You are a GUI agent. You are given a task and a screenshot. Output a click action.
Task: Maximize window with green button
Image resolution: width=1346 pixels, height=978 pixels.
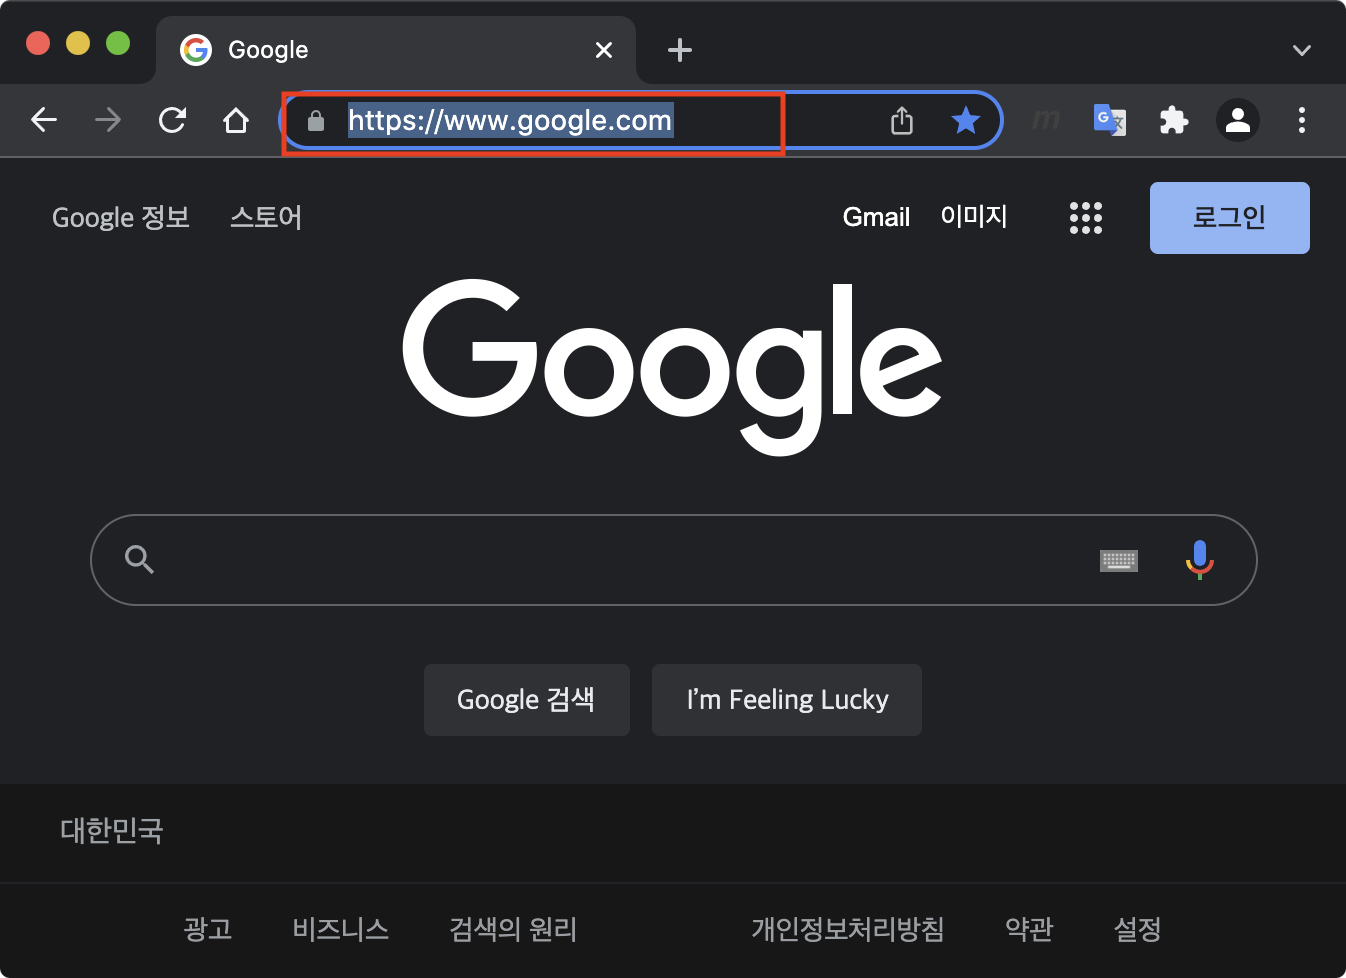(x=118, y=43)
